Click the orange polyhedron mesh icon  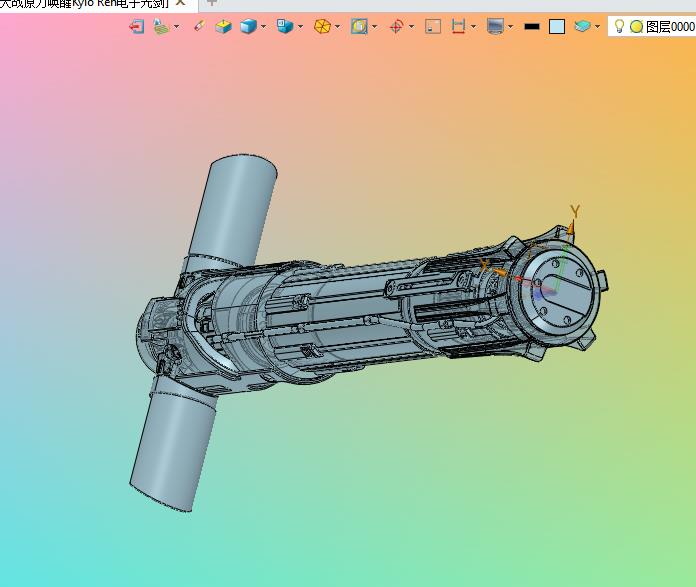tap(323, 27)
